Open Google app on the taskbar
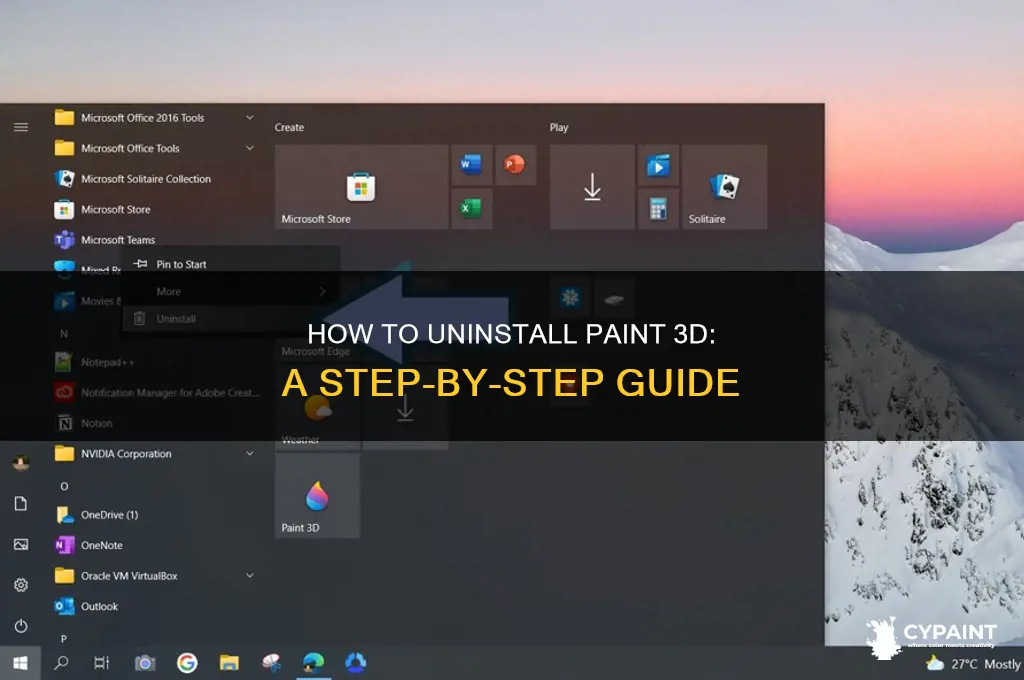1024x680 pixels. pyautogui.click(x=187, y=664)
